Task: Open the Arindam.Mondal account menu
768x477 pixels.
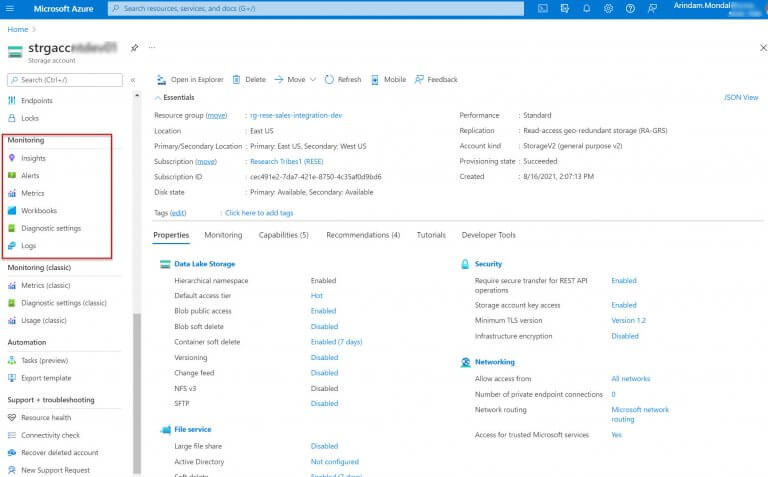Action: [x=719, y=8]
